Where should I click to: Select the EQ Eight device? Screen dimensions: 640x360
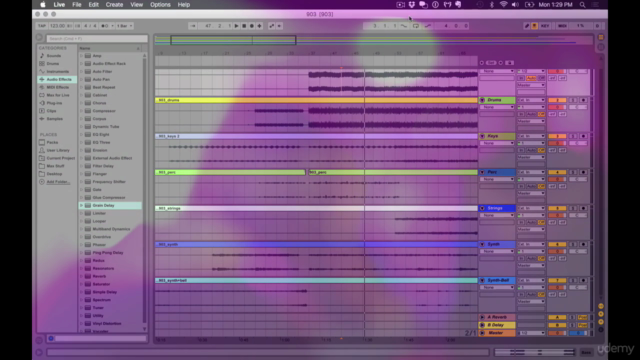click(101, 134)
